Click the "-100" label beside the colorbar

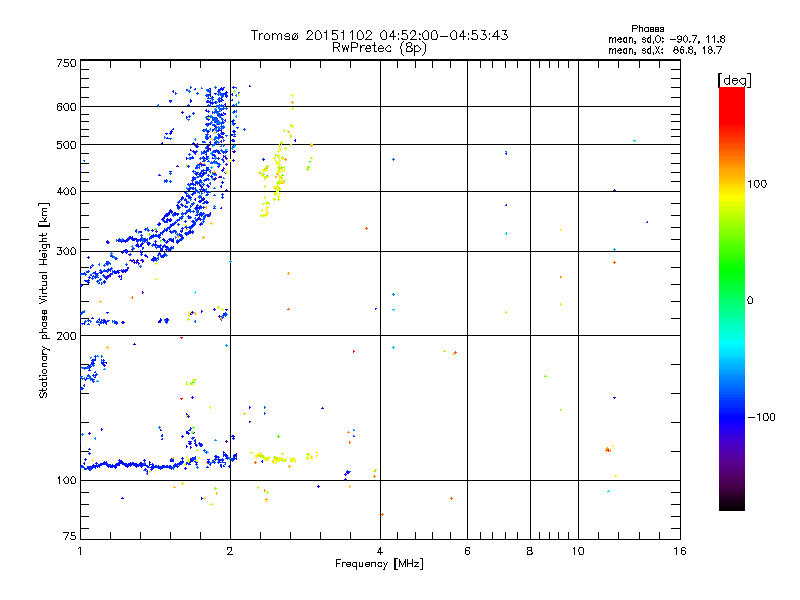pos(761,417)
